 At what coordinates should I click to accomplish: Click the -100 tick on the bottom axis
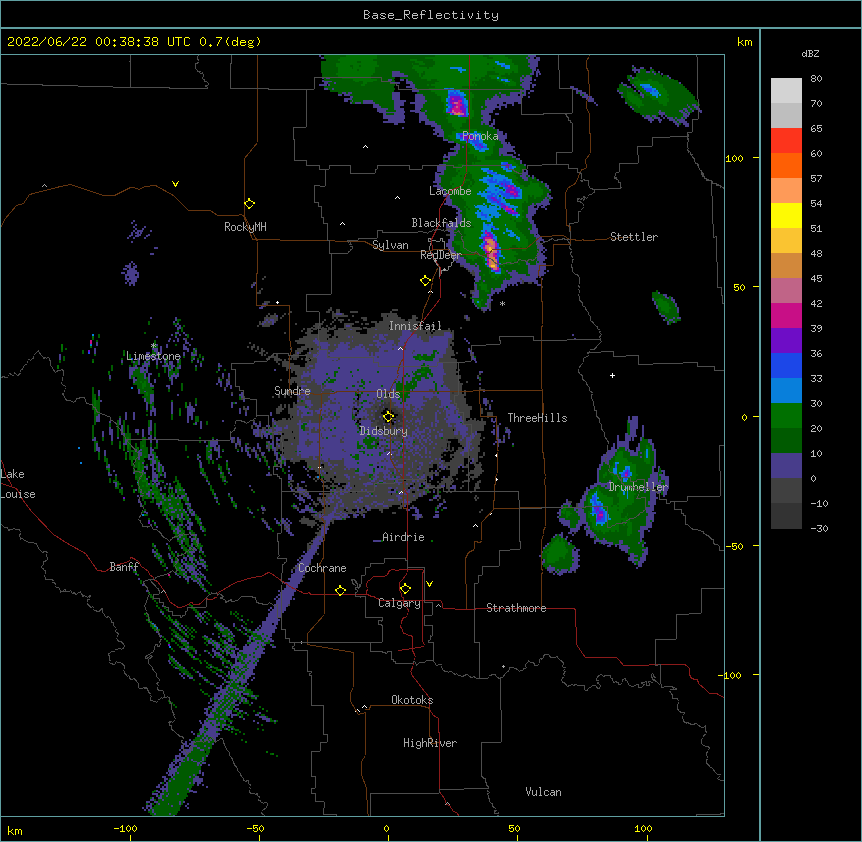125,828
